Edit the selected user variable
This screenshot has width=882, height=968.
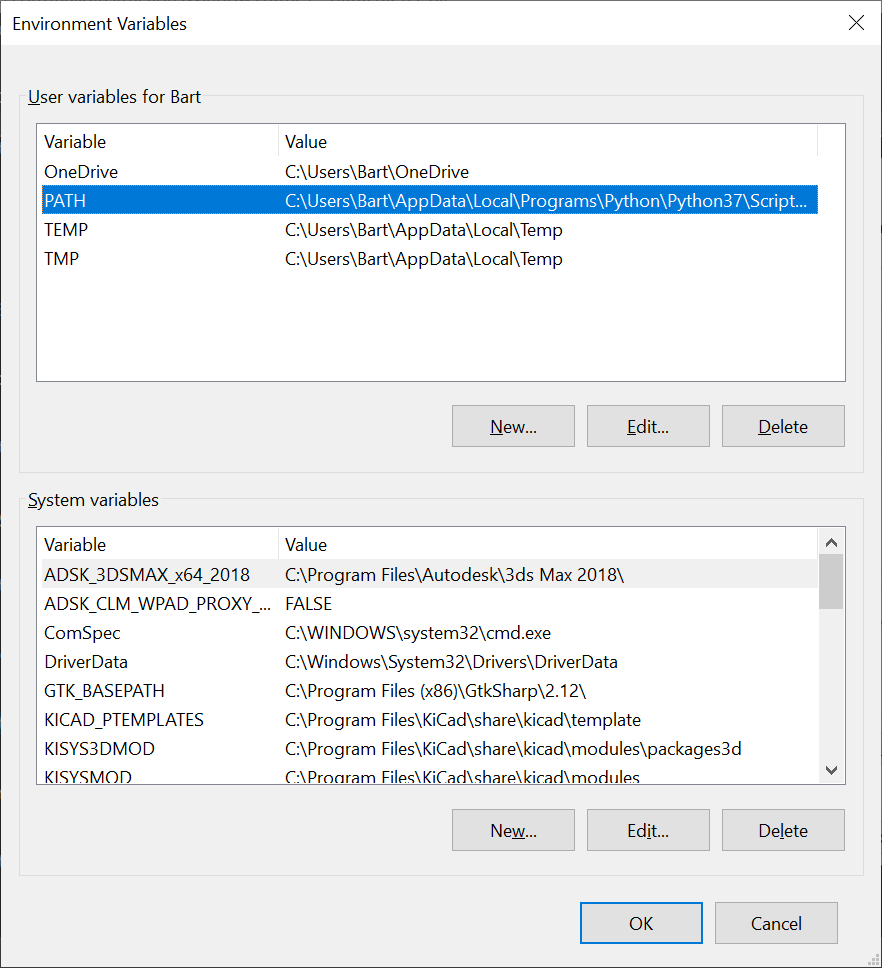(648, 426)
